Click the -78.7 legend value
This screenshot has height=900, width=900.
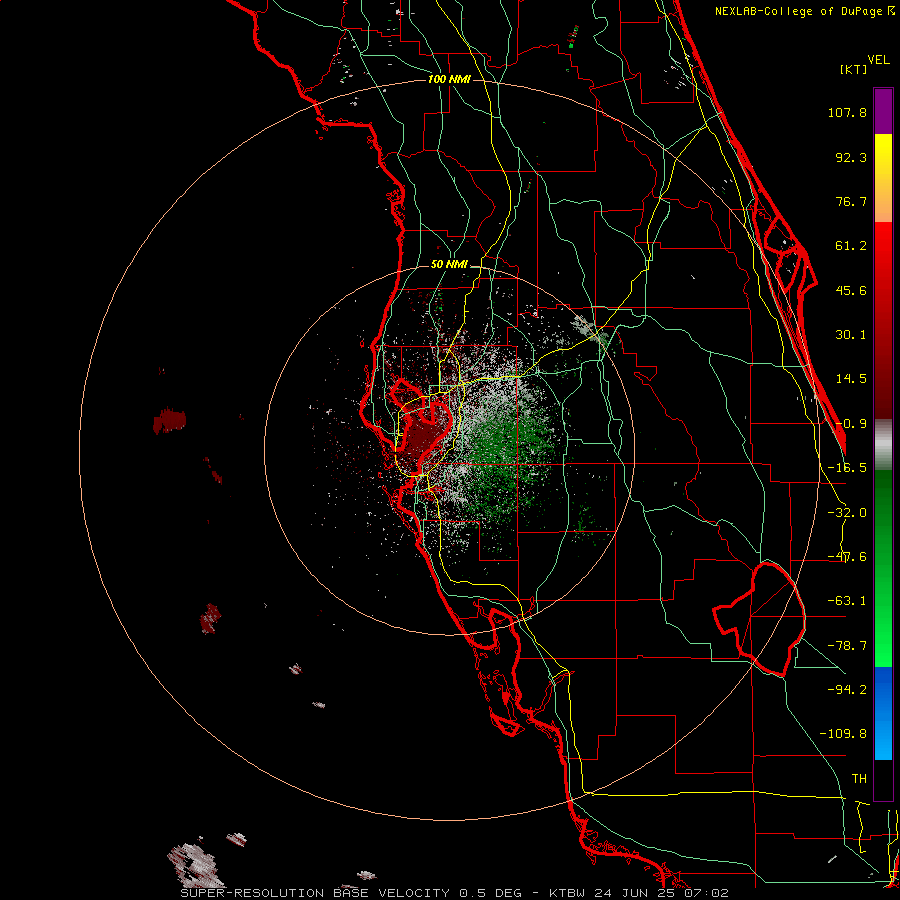pos(847,646)
